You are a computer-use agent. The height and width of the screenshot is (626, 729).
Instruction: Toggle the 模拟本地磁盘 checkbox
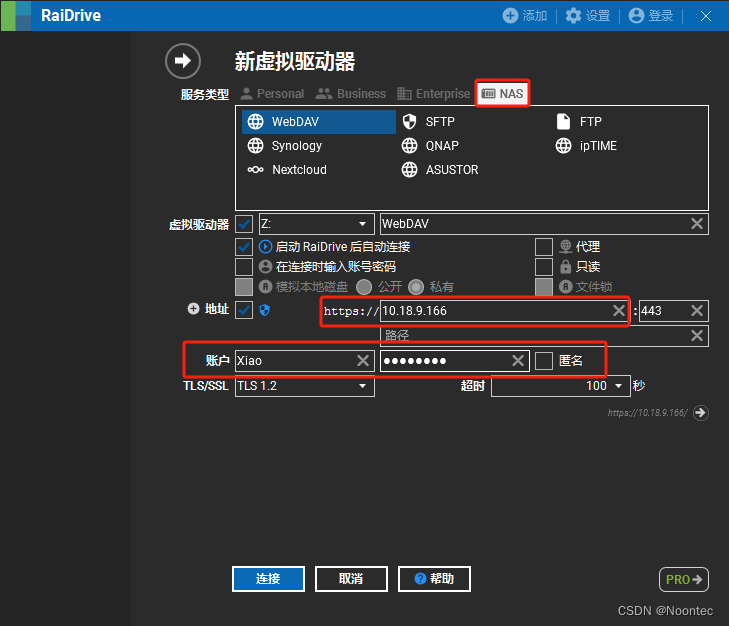pos(244,287)
